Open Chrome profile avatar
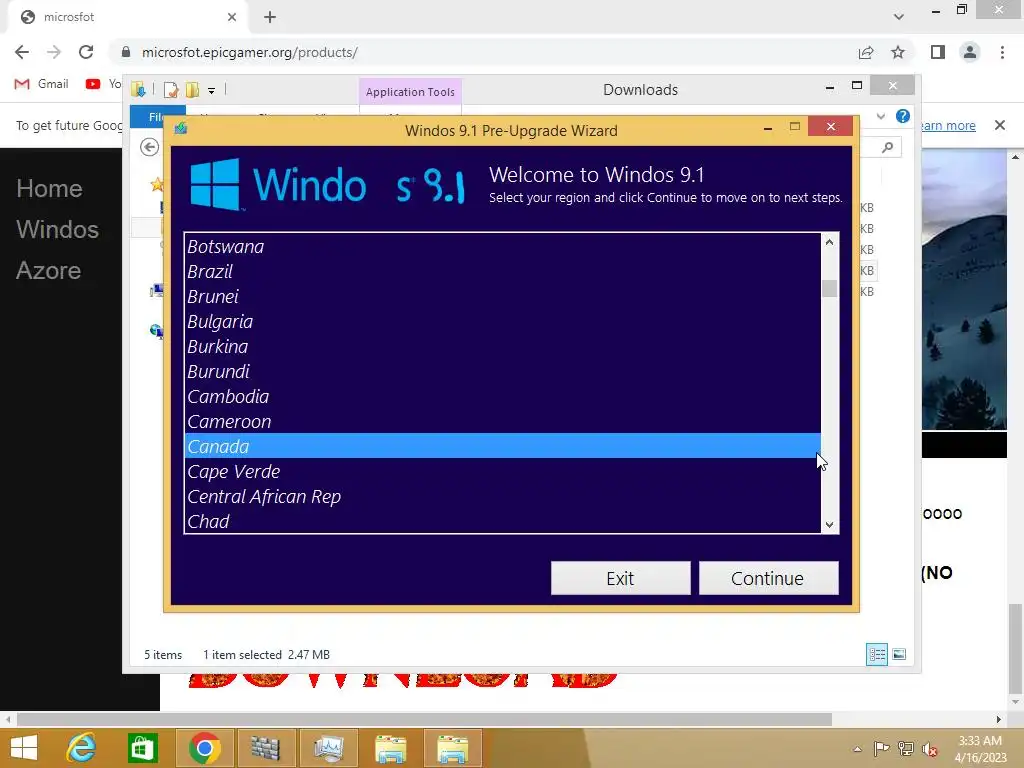The image size is (1024, 768). (970, 52)
